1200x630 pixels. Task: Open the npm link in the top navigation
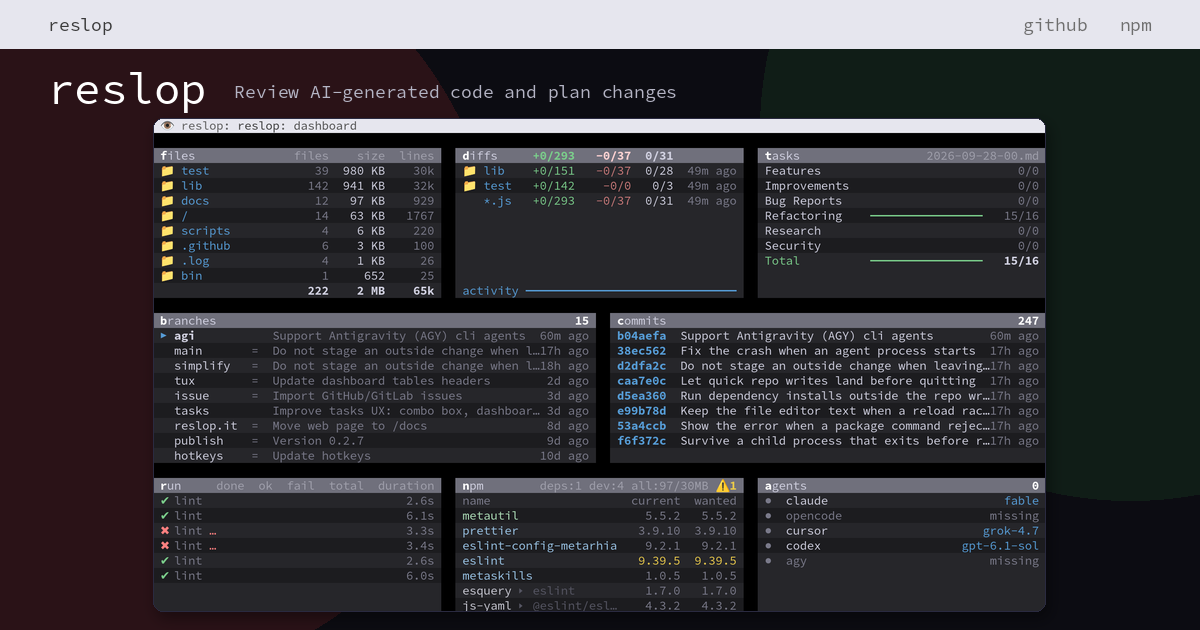click(1136, 25)
